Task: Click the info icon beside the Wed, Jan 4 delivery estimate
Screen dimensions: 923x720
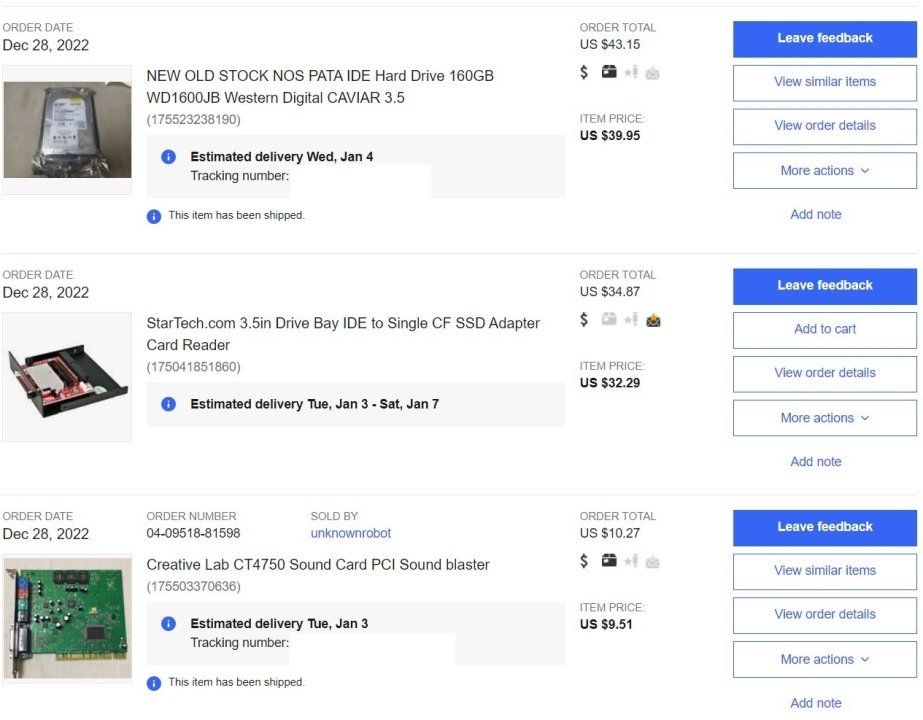Action: click(x=169, y=157)
